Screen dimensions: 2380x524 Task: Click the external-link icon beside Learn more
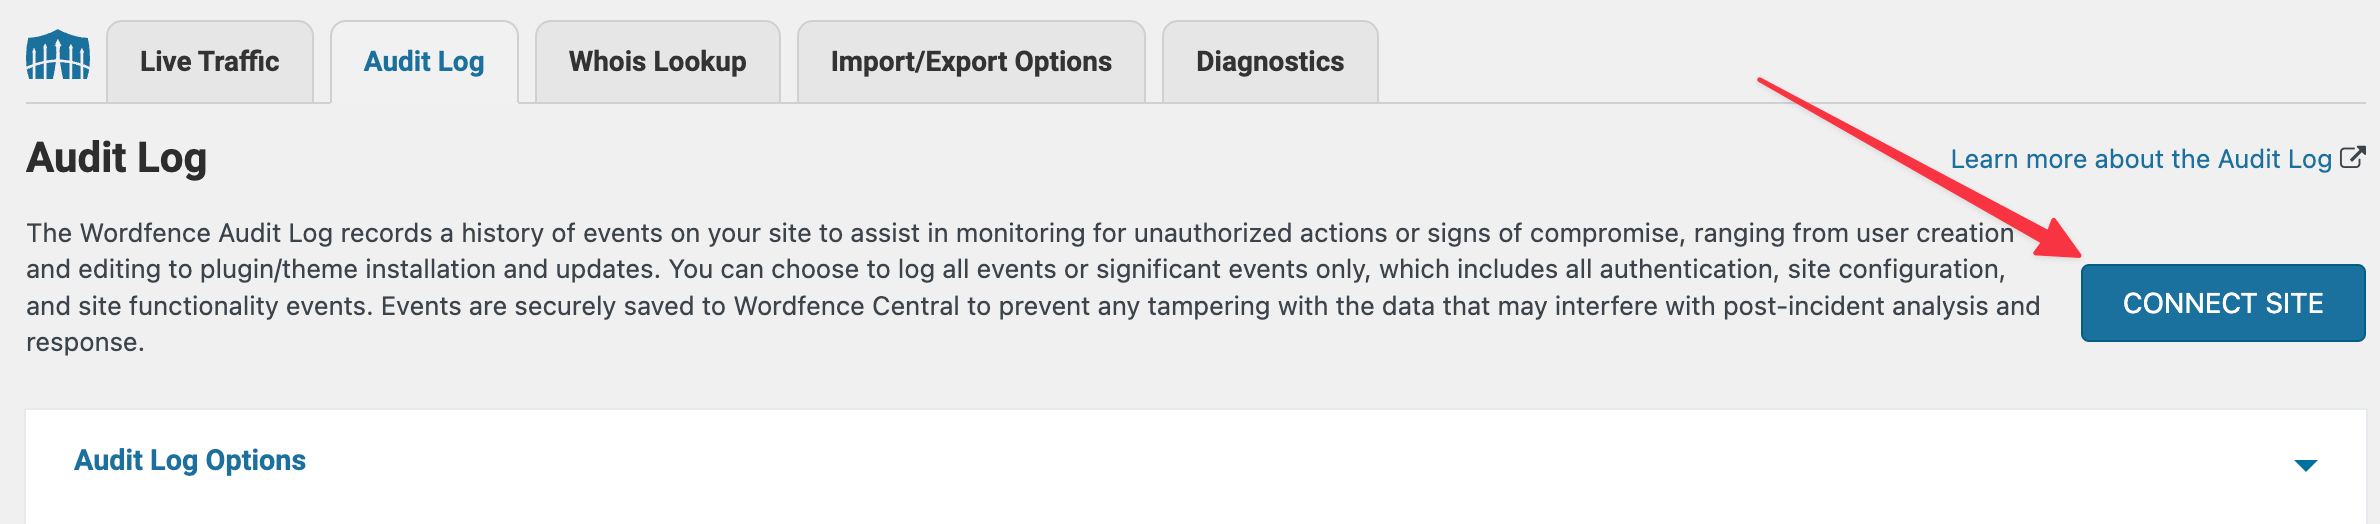pyautogui.click(x=2353, y=157)
